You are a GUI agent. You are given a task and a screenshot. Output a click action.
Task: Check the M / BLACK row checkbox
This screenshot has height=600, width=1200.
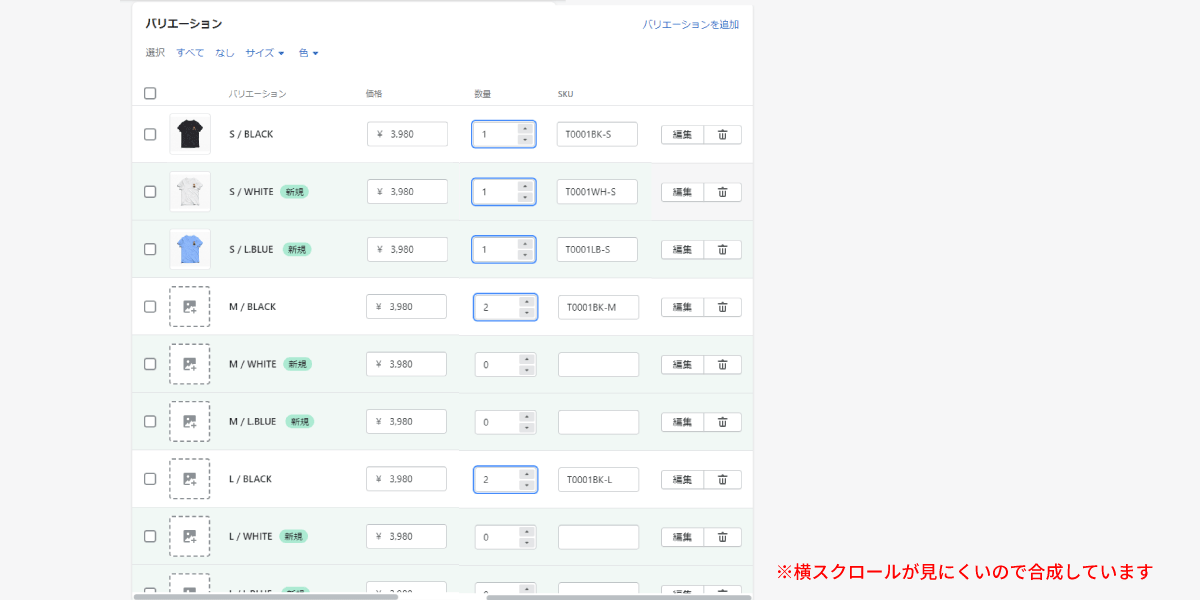click(x=150, y=307)
